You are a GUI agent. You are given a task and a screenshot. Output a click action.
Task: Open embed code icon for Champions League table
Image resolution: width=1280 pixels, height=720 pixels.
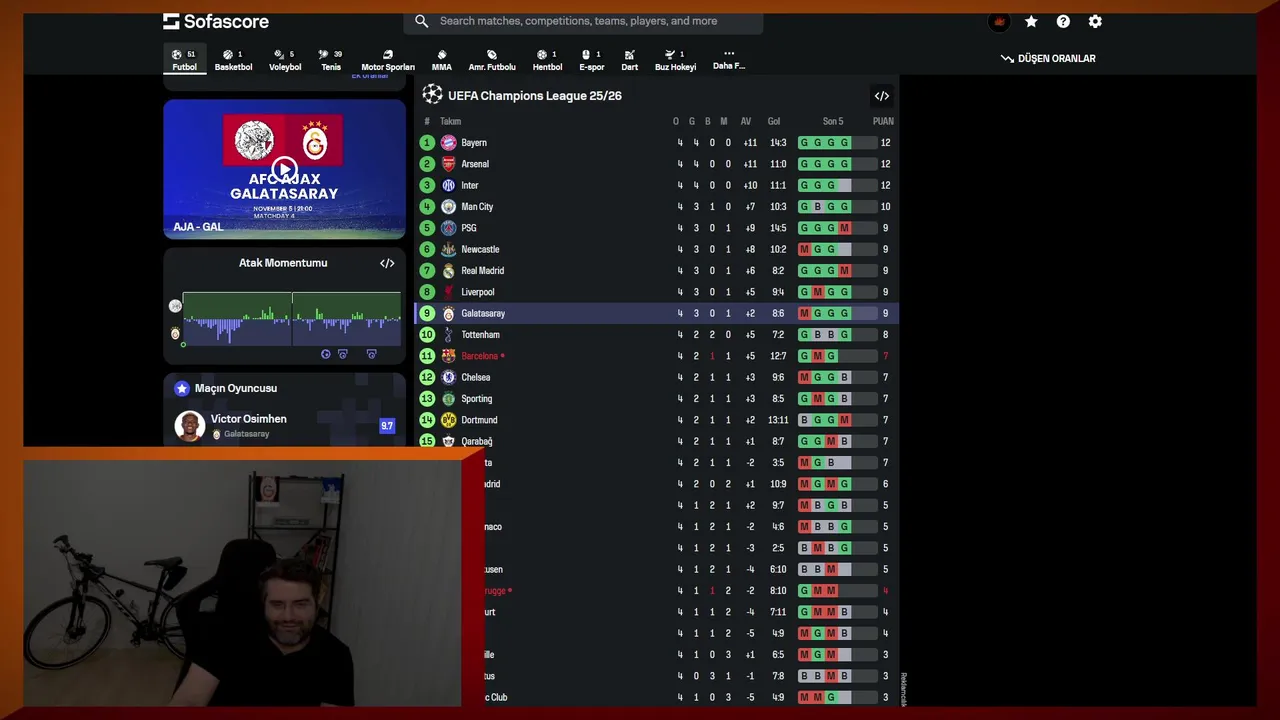coord(882,96)
